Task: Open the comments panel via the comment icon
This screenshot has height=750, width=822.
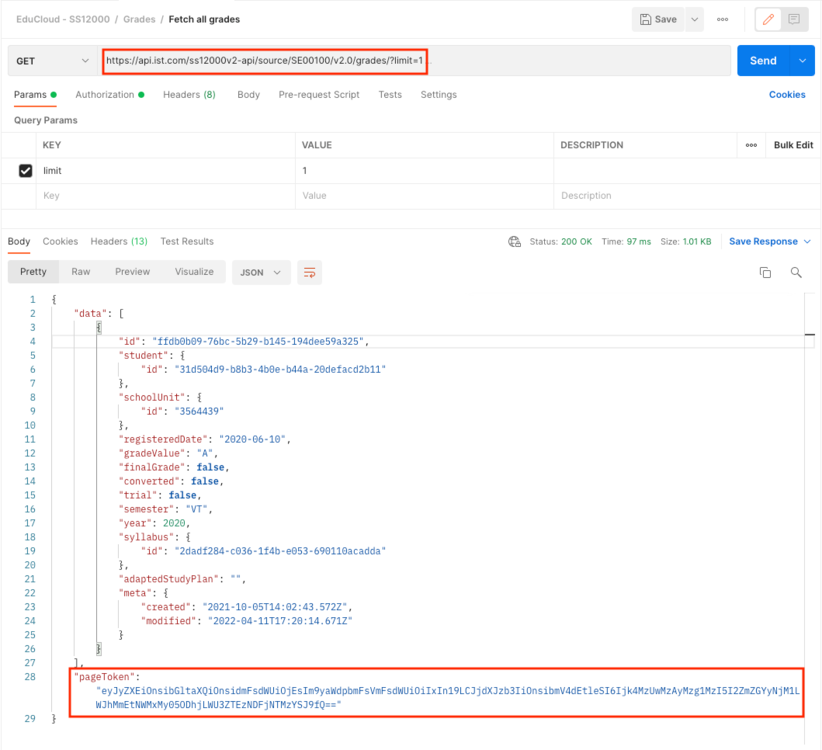Action: [791, 19]
